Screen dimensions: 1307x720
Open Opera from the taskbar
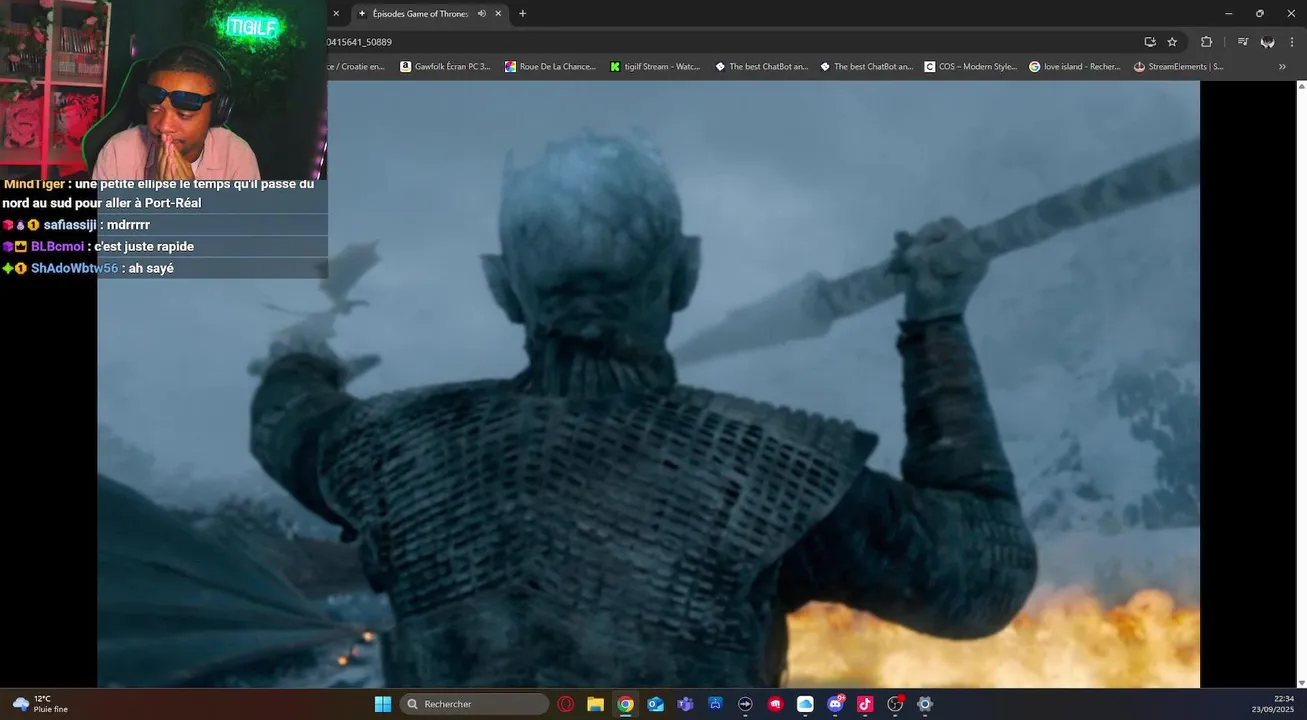click(x=565, y=704)
